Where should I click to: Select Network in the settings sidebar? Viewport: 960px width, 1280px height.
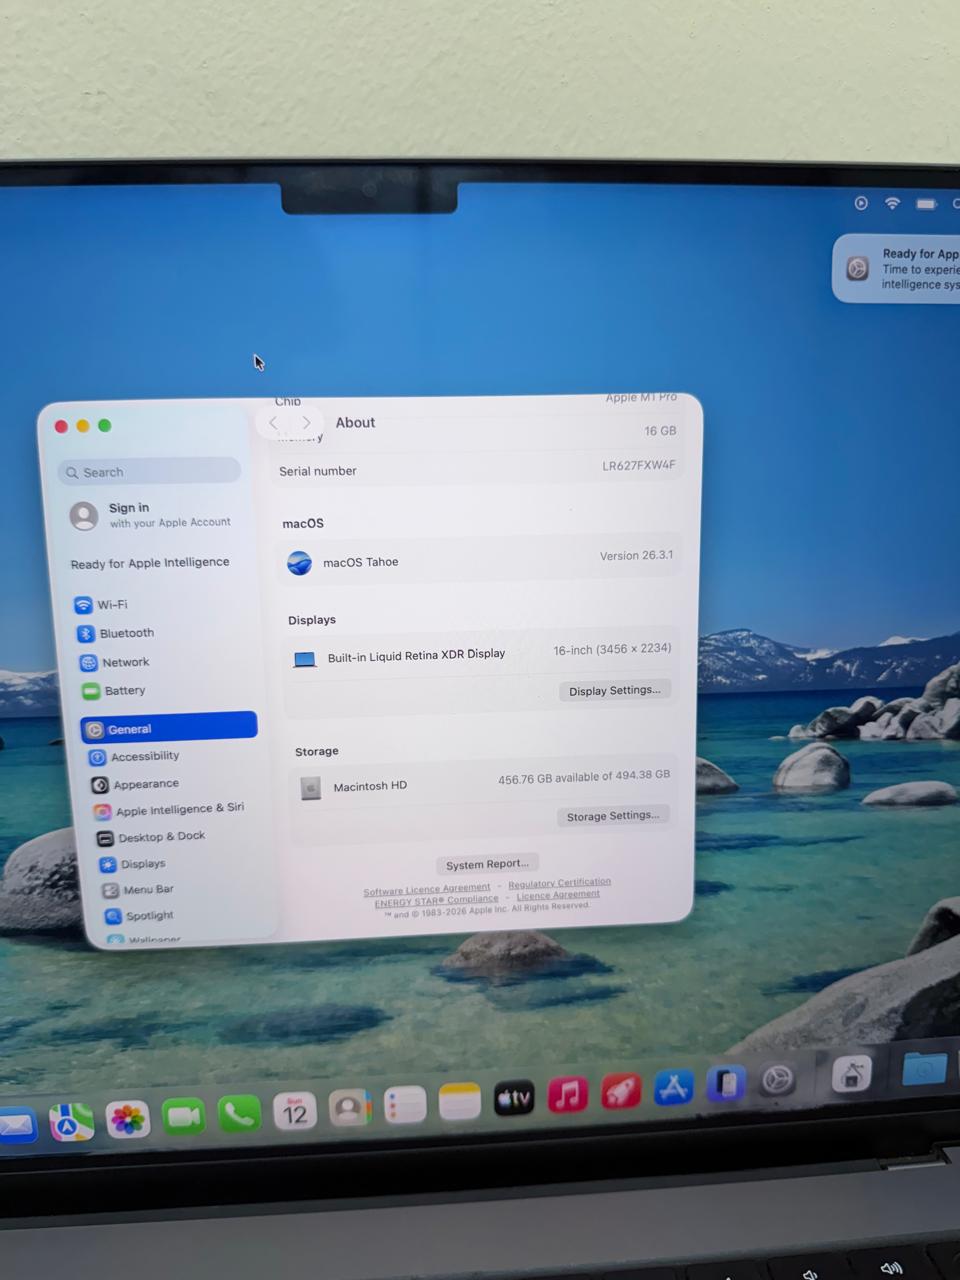tap(114, 662)
